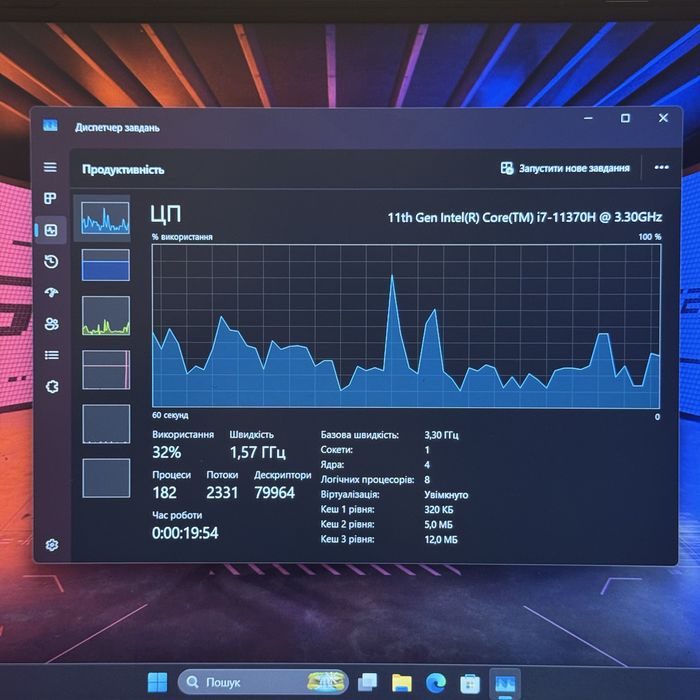Image resolution: width=700 pixels, height=700 pixels.
Task: Open Task View on the taskbar
Action: pos(367,682)
